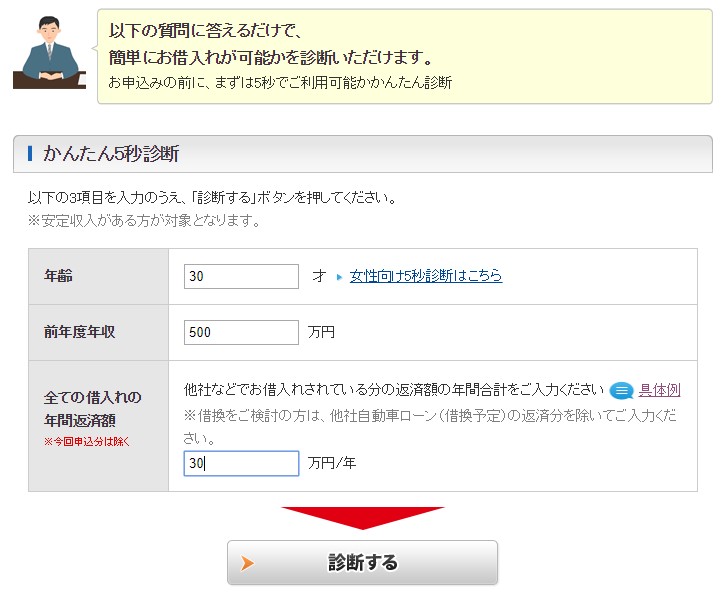Click the orange arrow icon on 診断する

[247, 563]
